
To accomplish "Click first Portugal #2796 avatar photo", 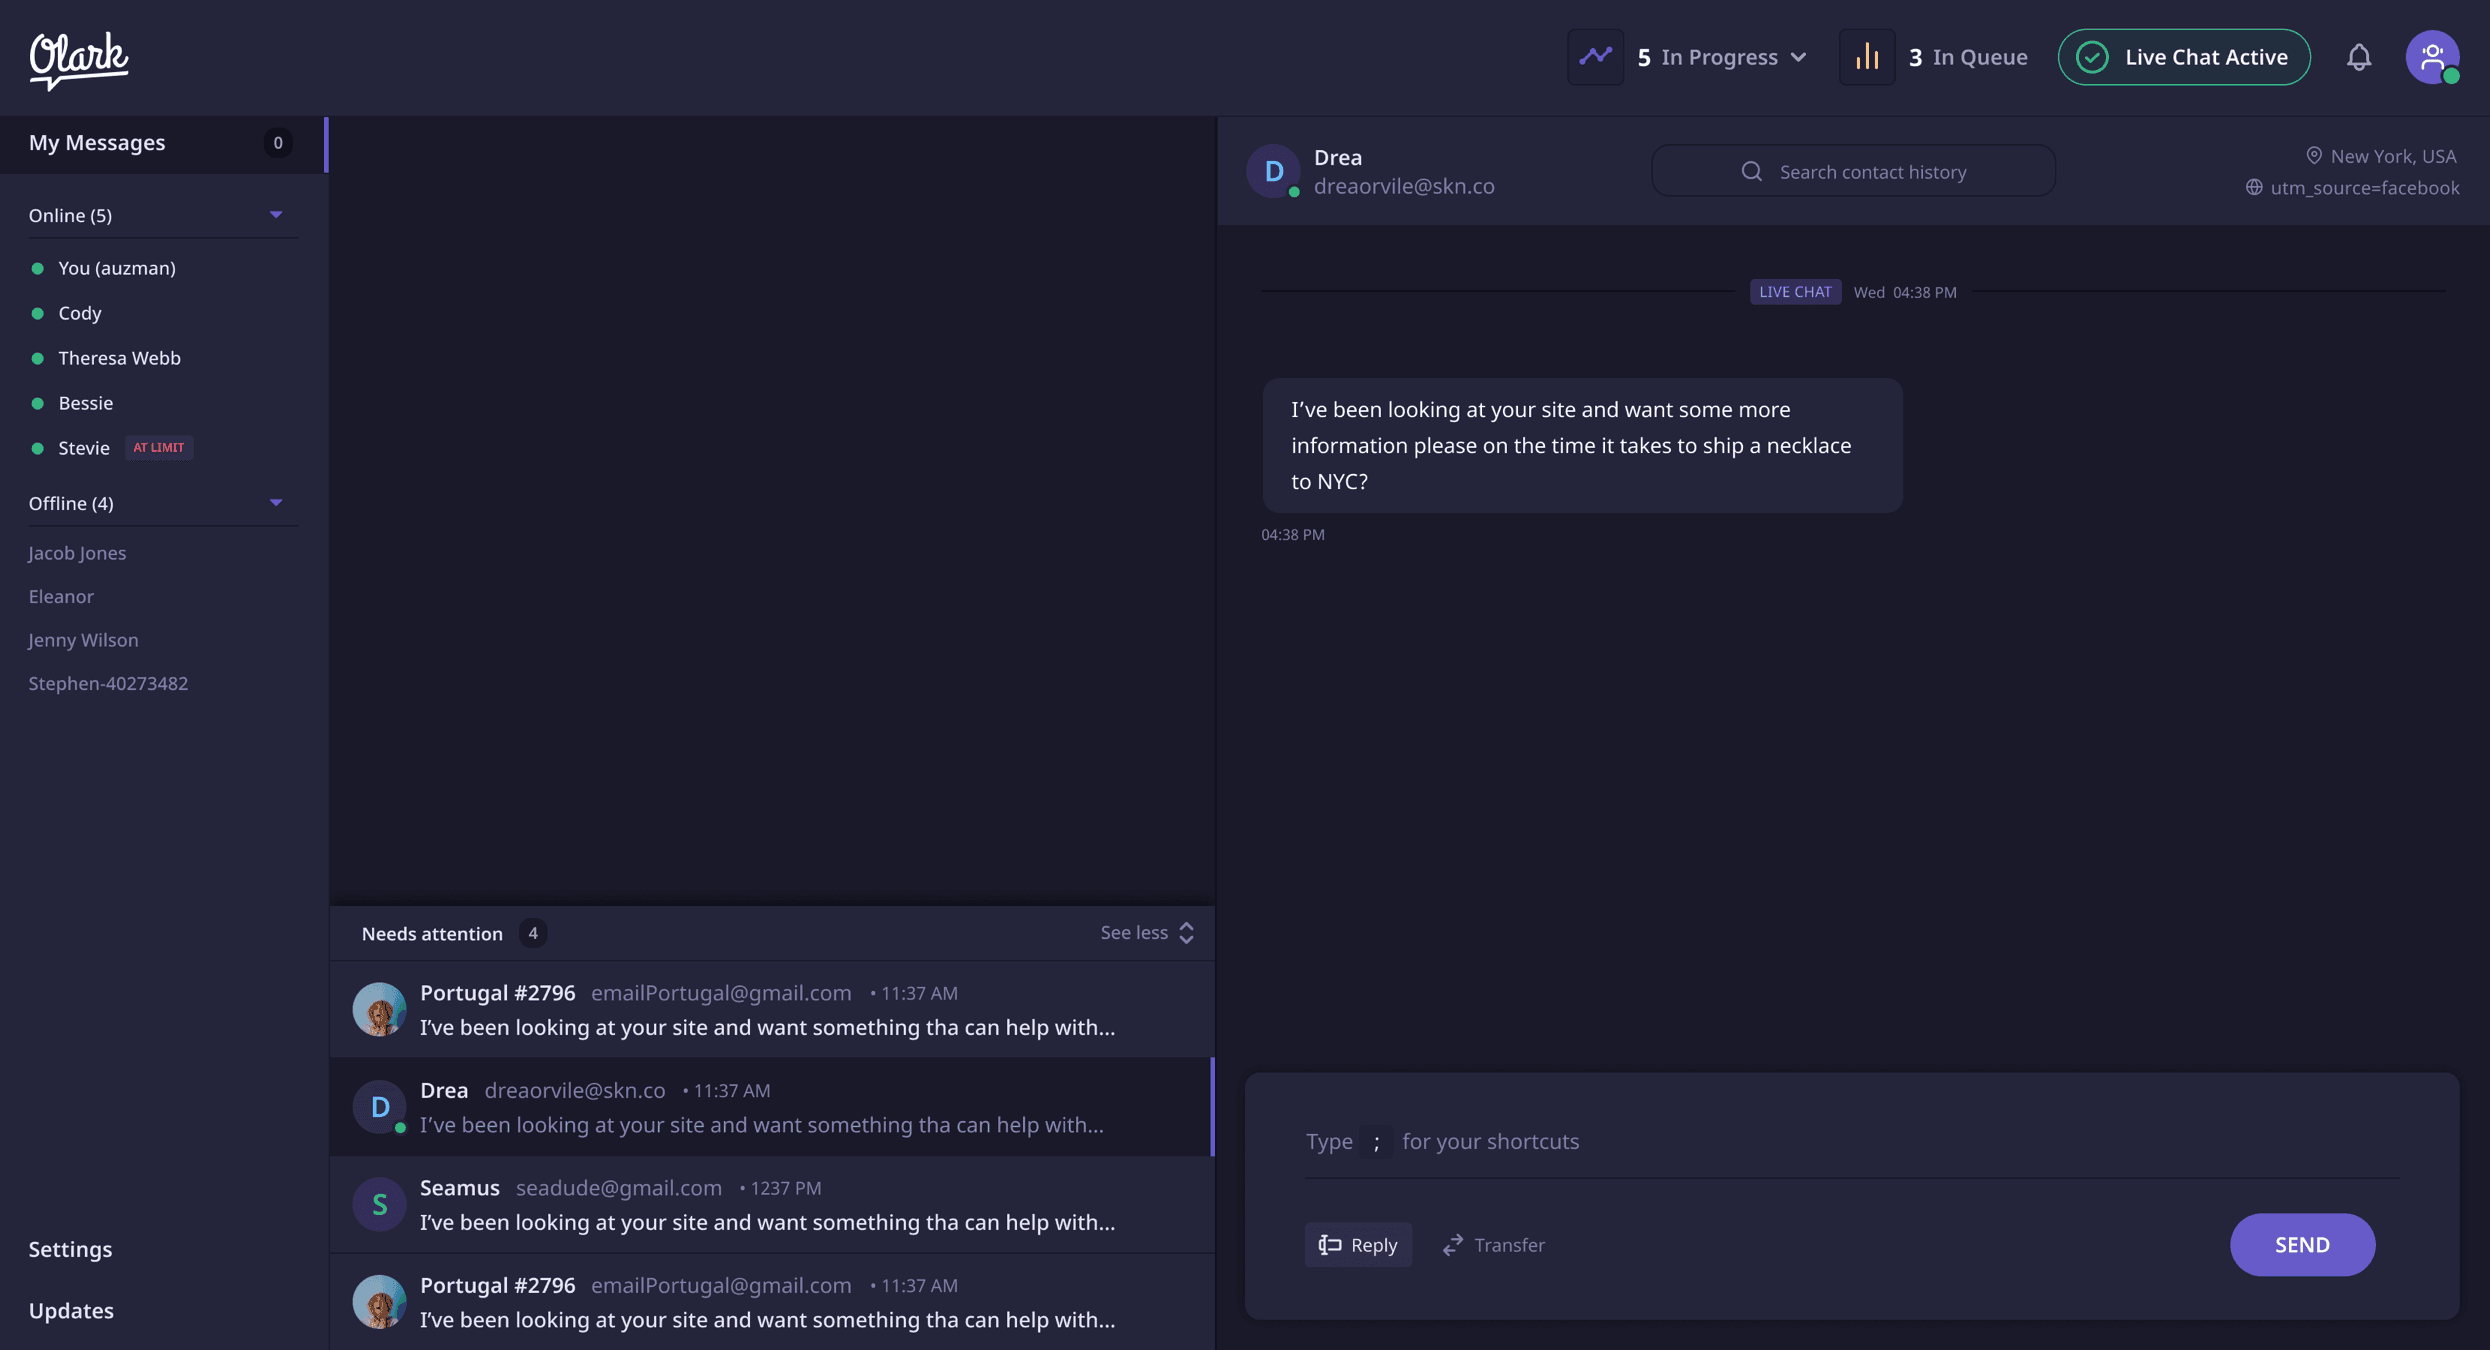I will pyautogui.click(x=379, y=1009).
